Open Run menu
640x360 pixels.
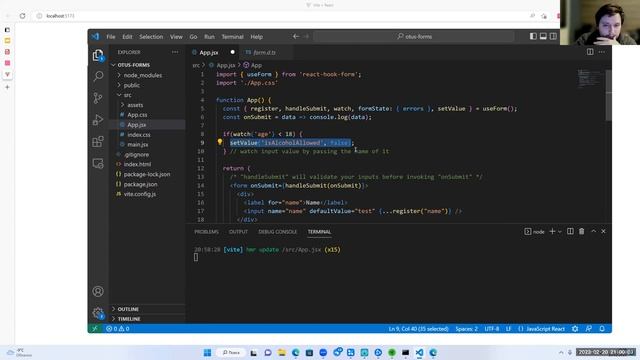pyautogui.click(x=209, y=37)
